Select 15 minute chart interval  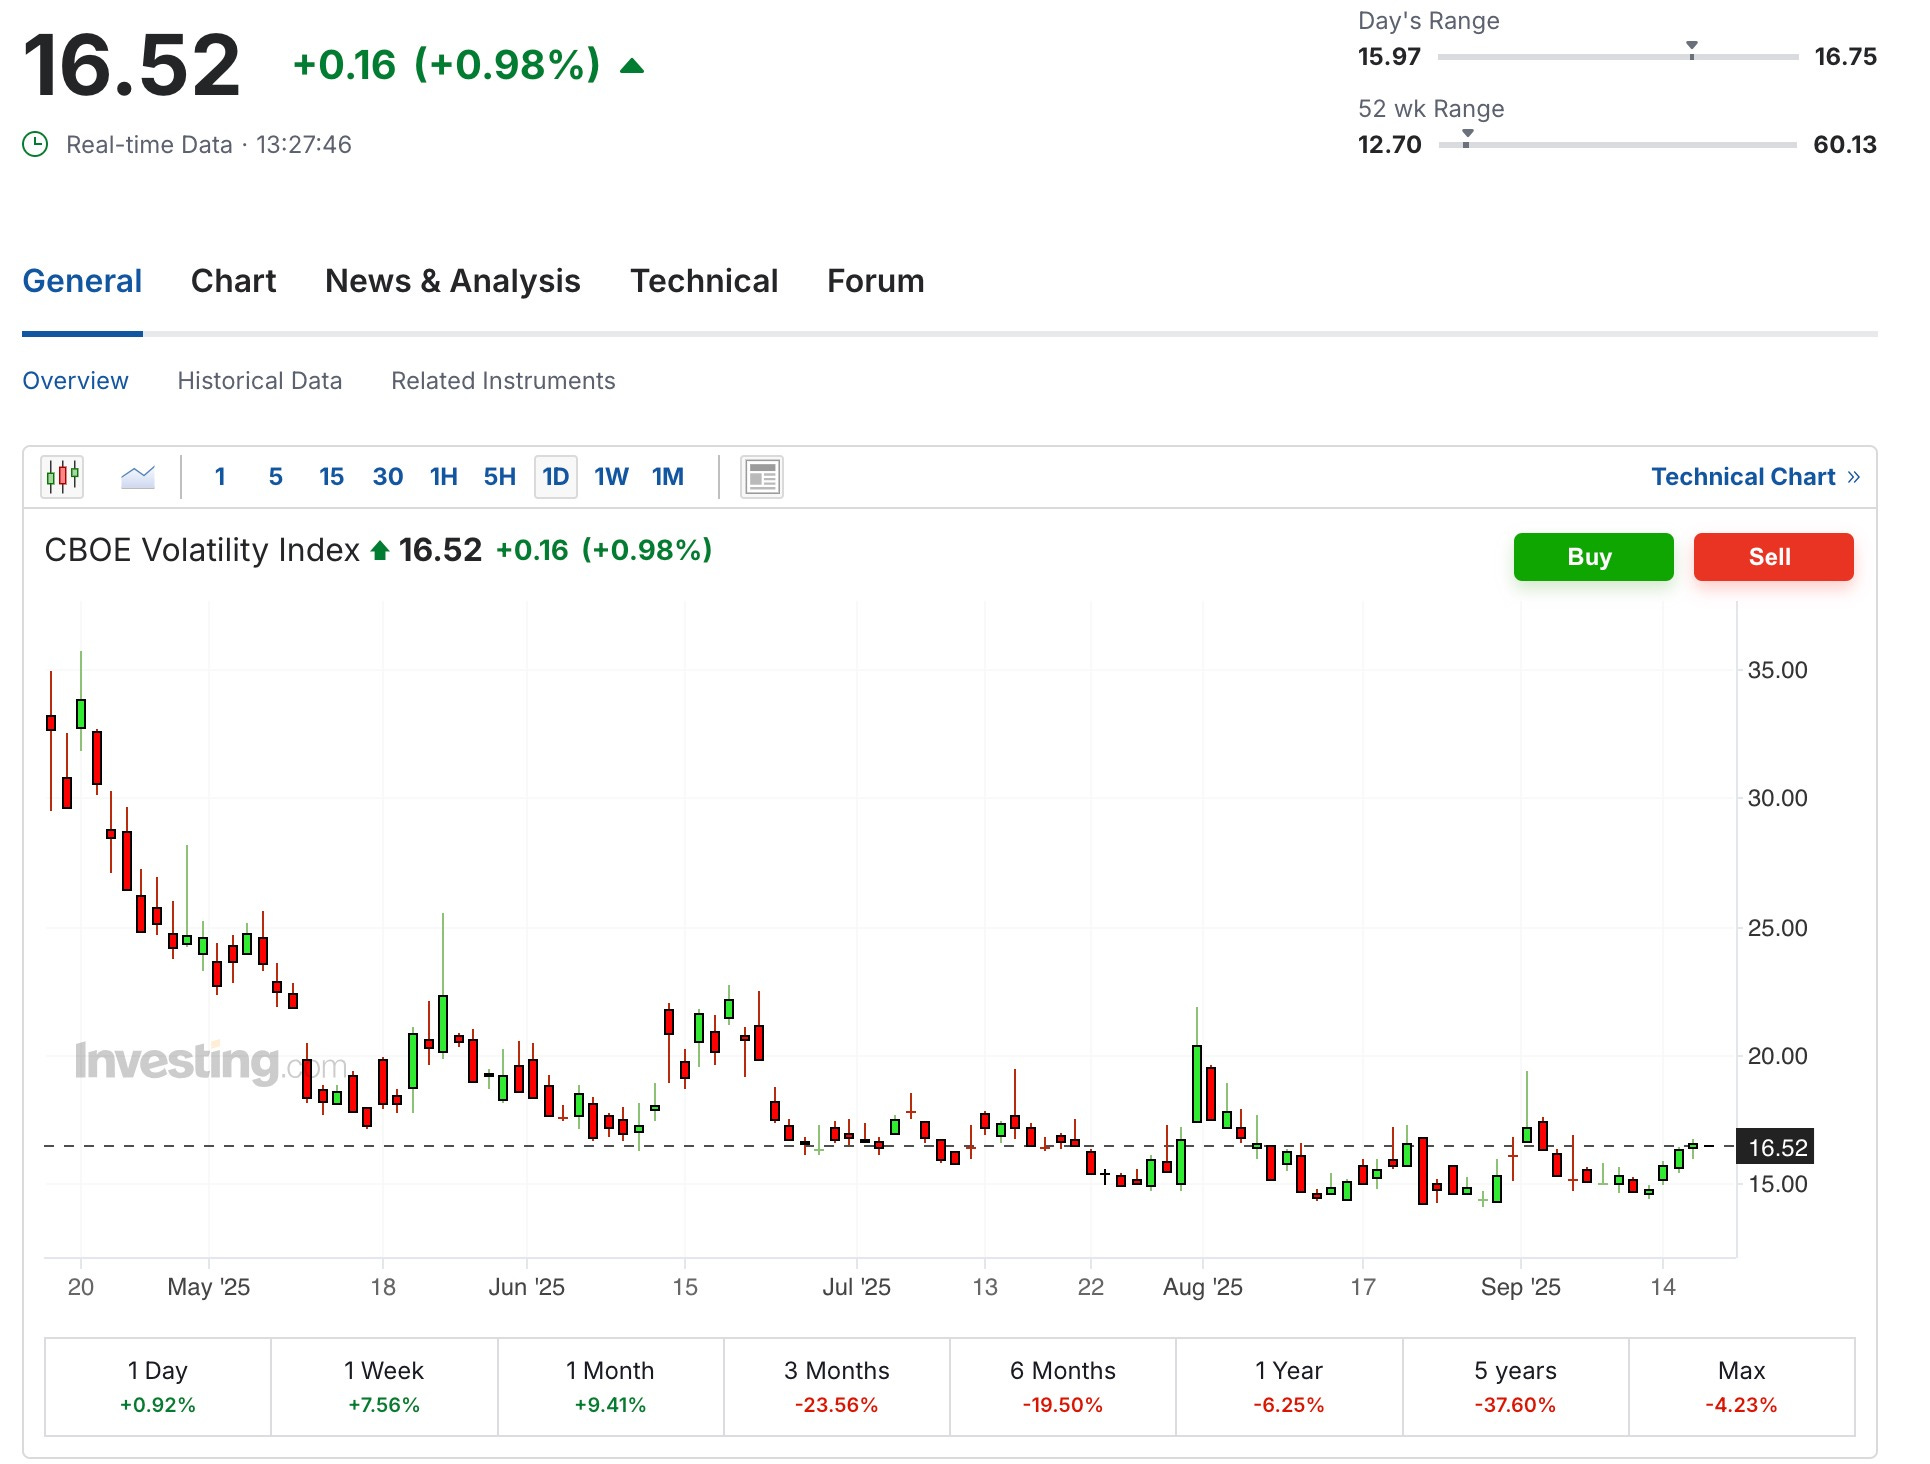pyautogui.click(x=331, y=477)
